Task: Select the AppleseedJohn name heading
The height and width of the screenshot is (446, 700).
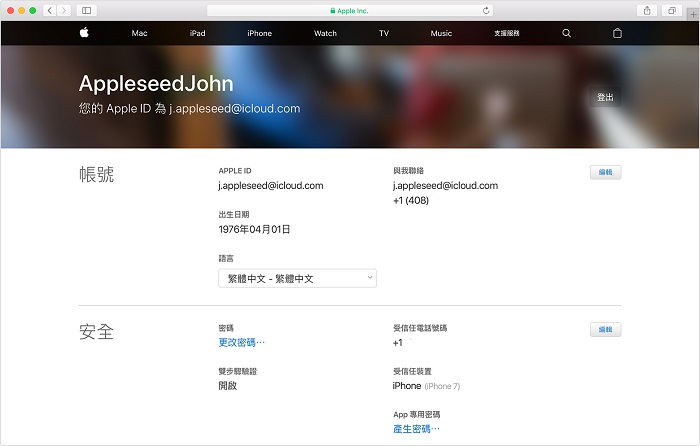Action: pyautogui.click(x=156, y=83)
